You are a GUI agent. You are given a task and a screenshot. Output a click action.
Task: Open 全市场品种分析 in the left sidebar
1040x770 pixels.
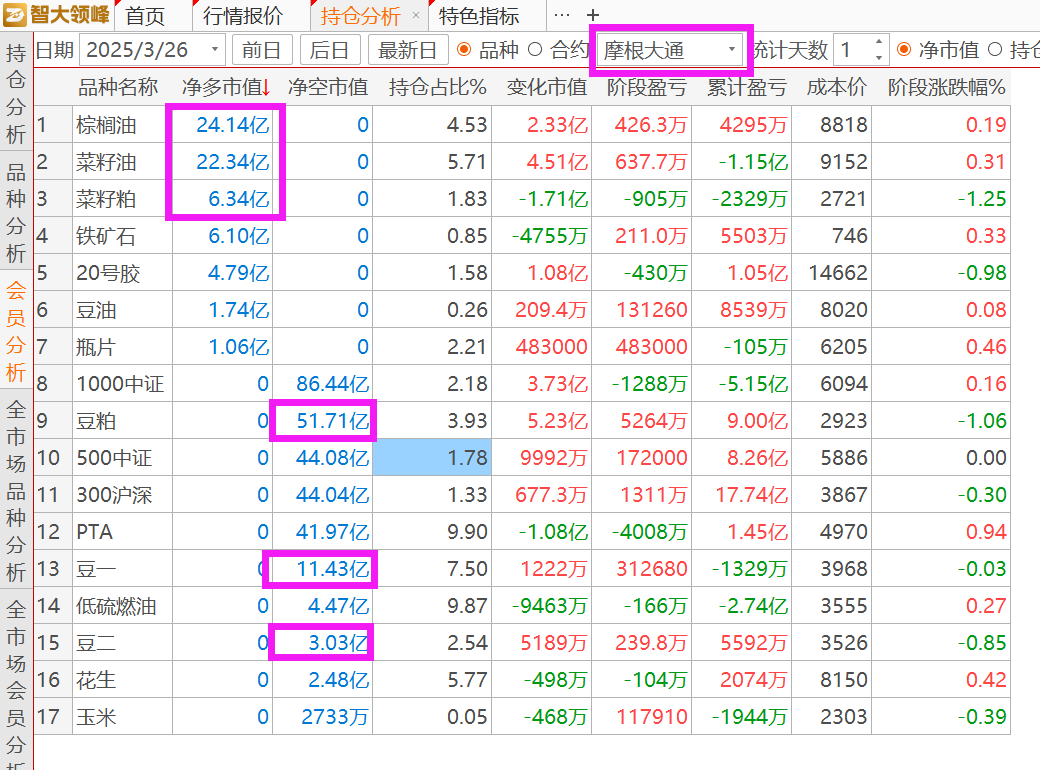pos(16,491)
